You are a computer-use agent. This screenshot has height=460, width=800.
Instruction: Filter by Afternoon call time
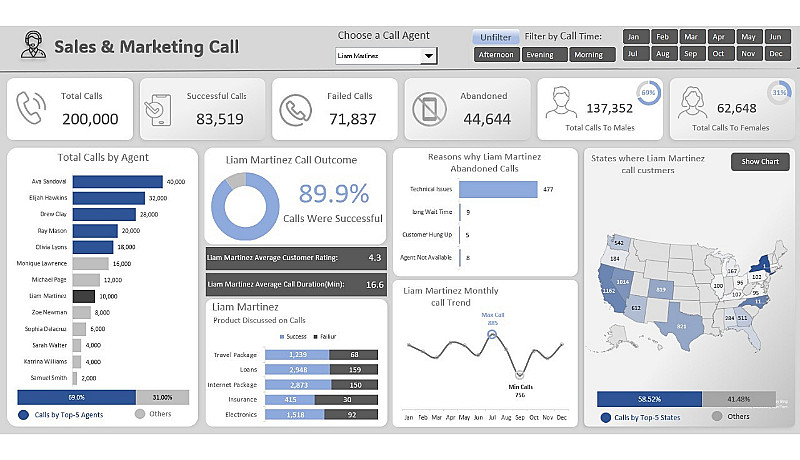click(x=496, y=55)
